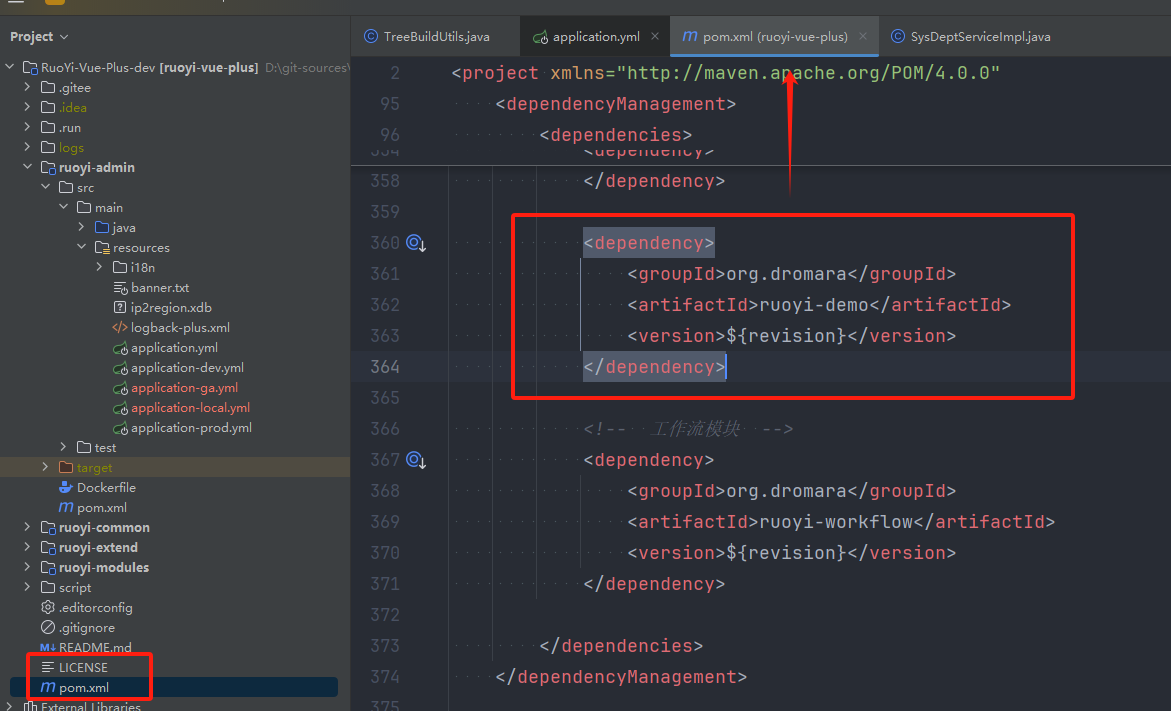Switch to the application.yml tab
Image resolution: width=1171 pixels, height=711 pixels.
596,37
